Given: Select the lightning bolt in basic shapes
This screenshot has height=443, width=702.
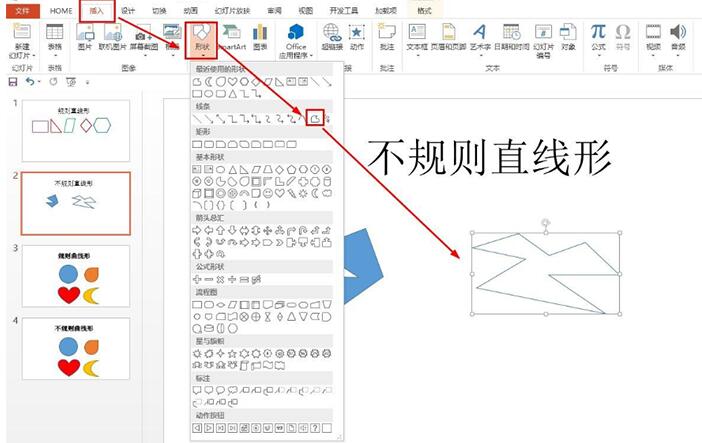Looking at the screenshot, I should (x=291, y=193).
